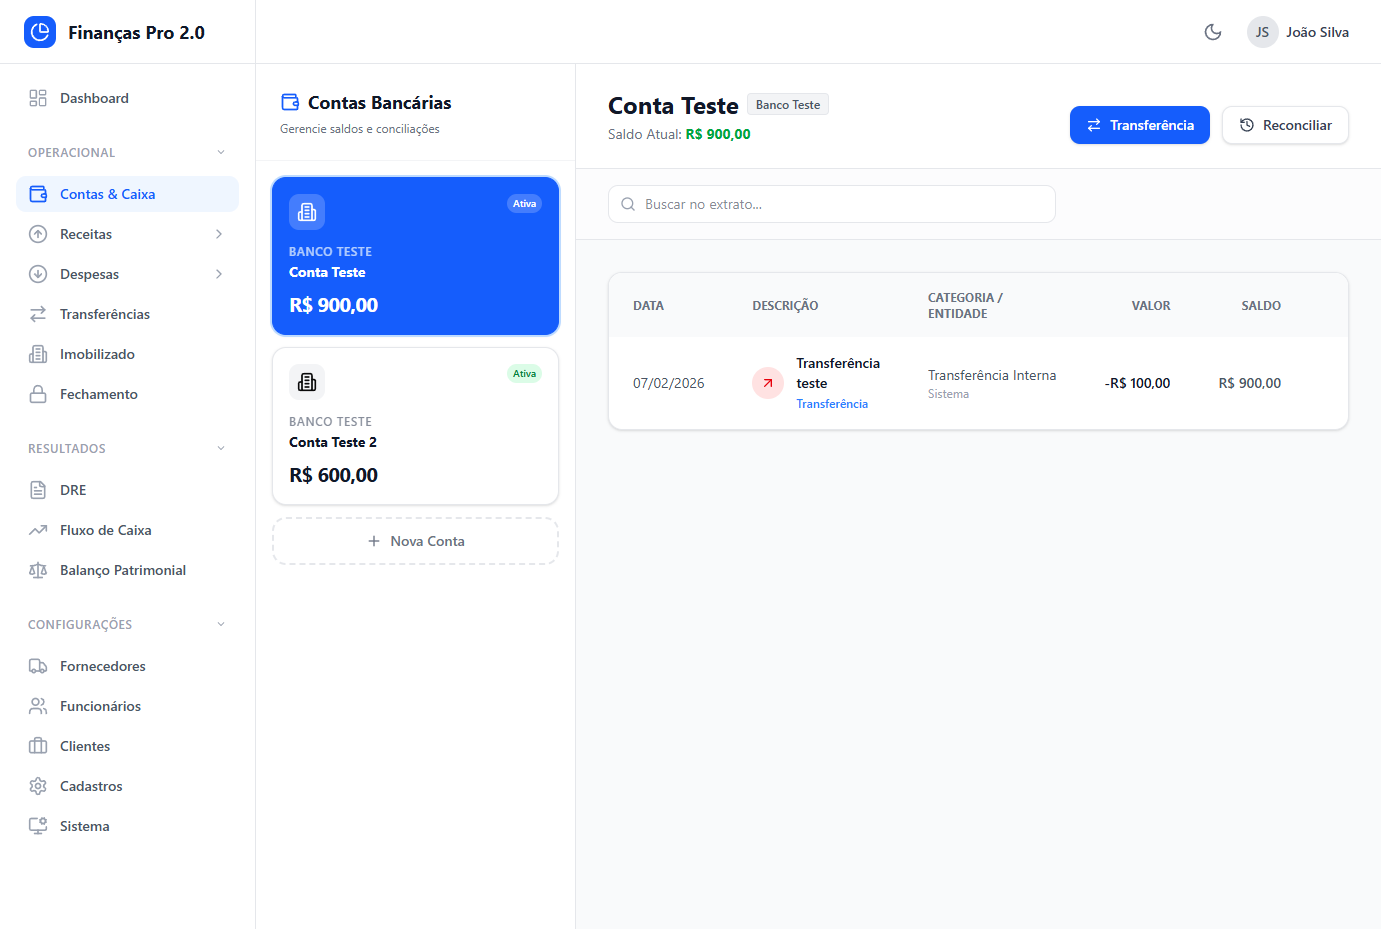This screenshot has width=1381, height=929.
Task: Open Balanço Patrimonial scale icon
Action: (x=38, y=570)
